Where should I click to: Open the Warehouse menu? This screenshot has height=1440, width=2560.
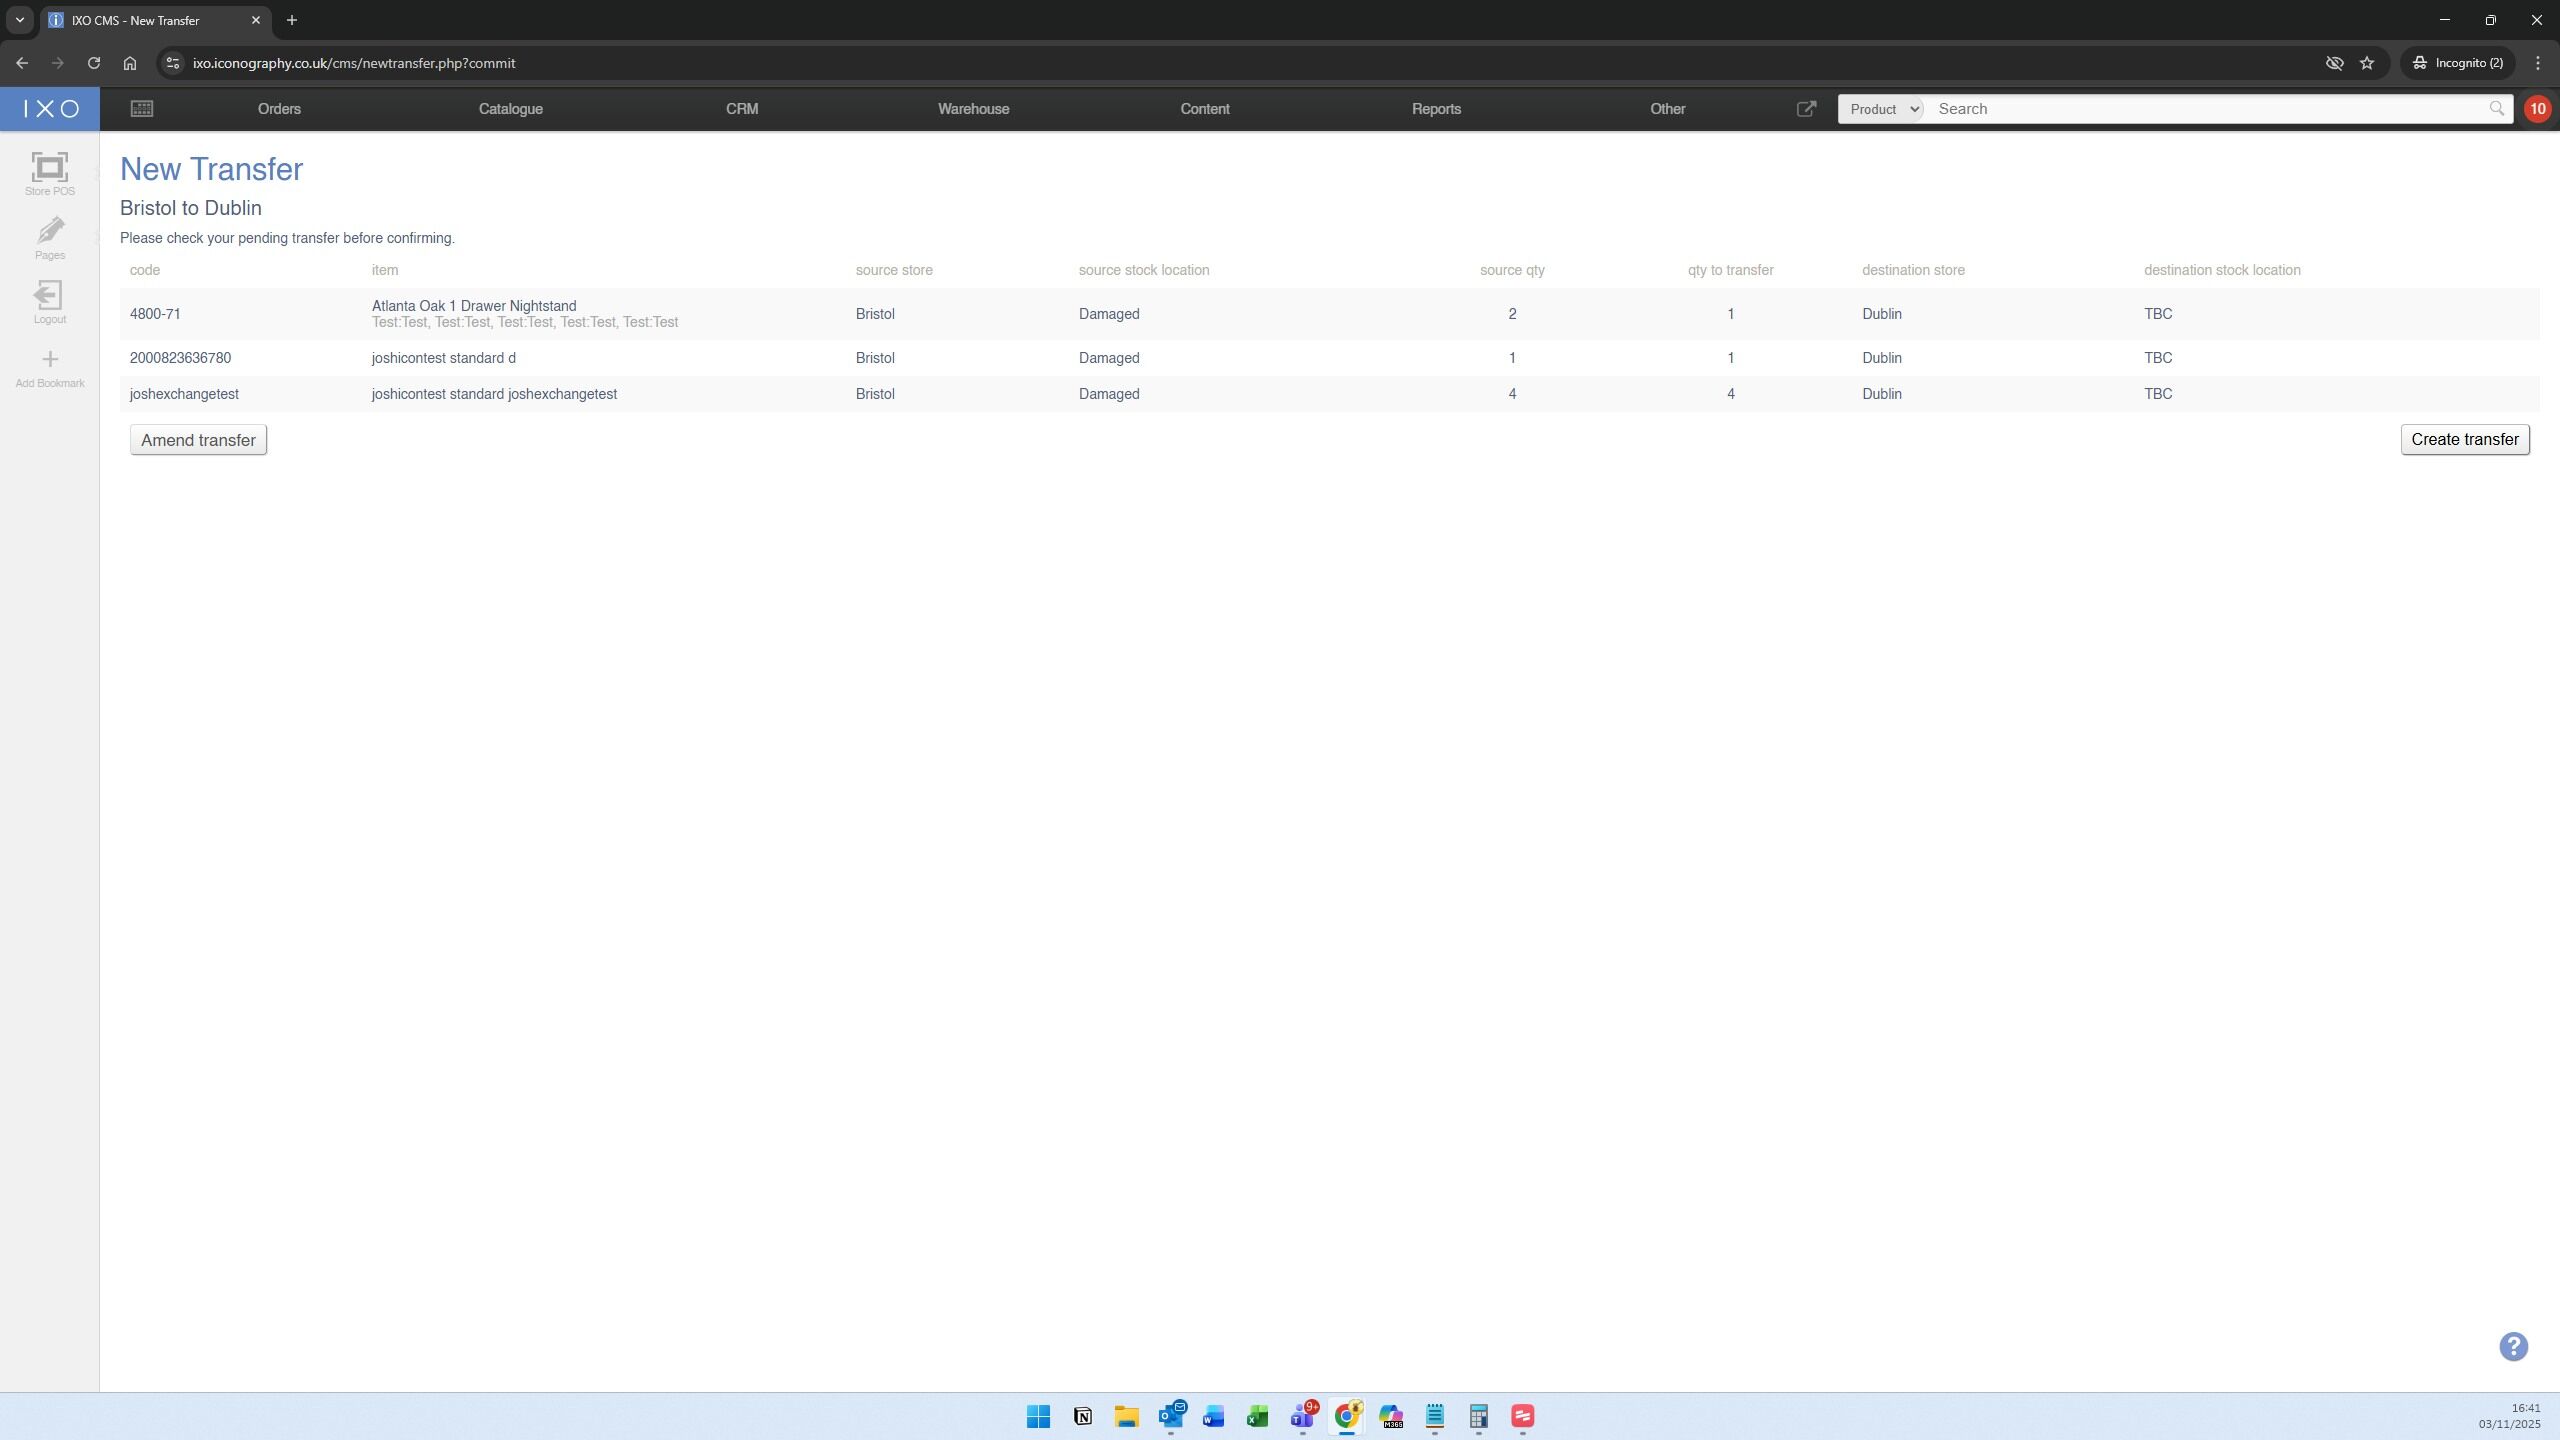(973, 109)
